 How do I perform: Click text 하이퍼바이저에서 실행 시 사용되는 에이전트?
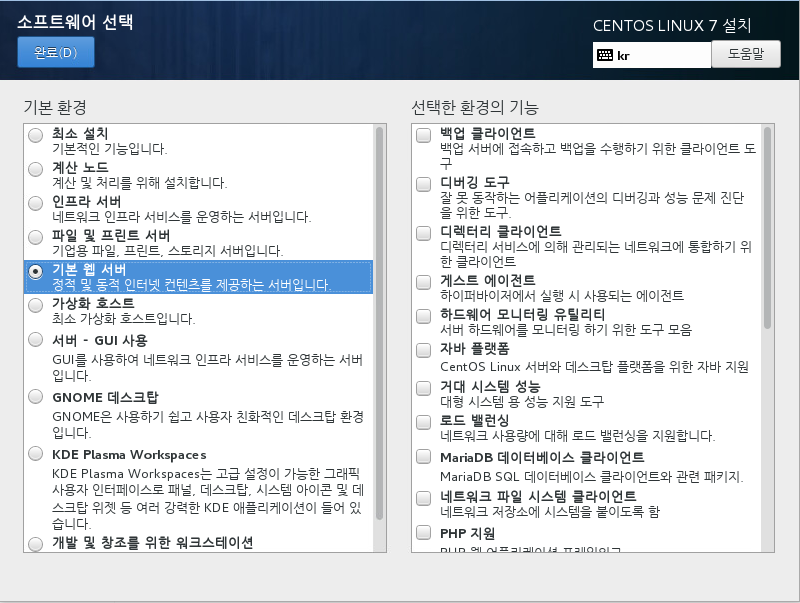point(562,296)
